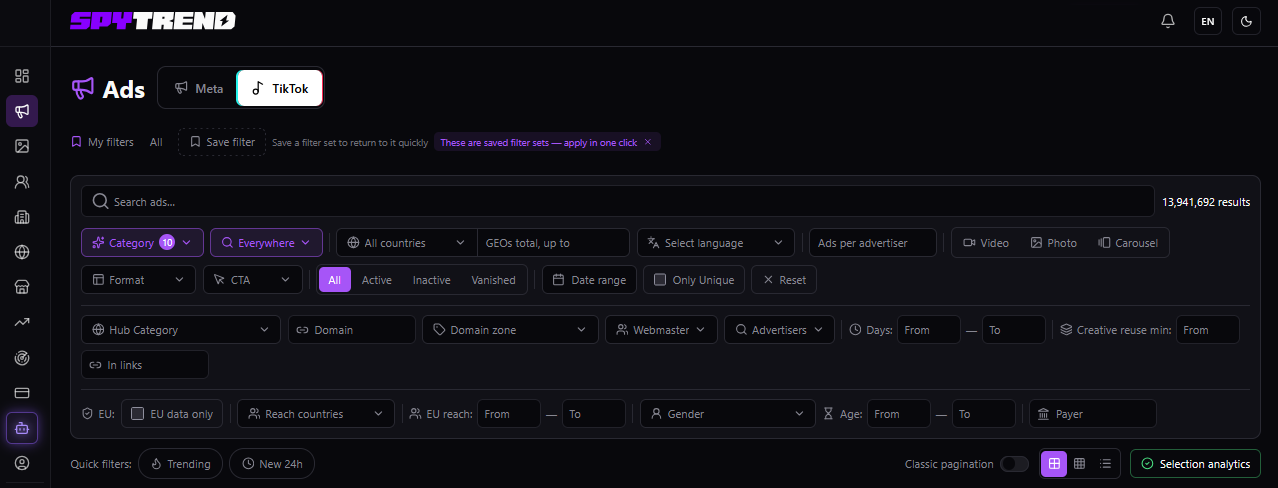Open the globe icon in the sidebar

point(22,252)
